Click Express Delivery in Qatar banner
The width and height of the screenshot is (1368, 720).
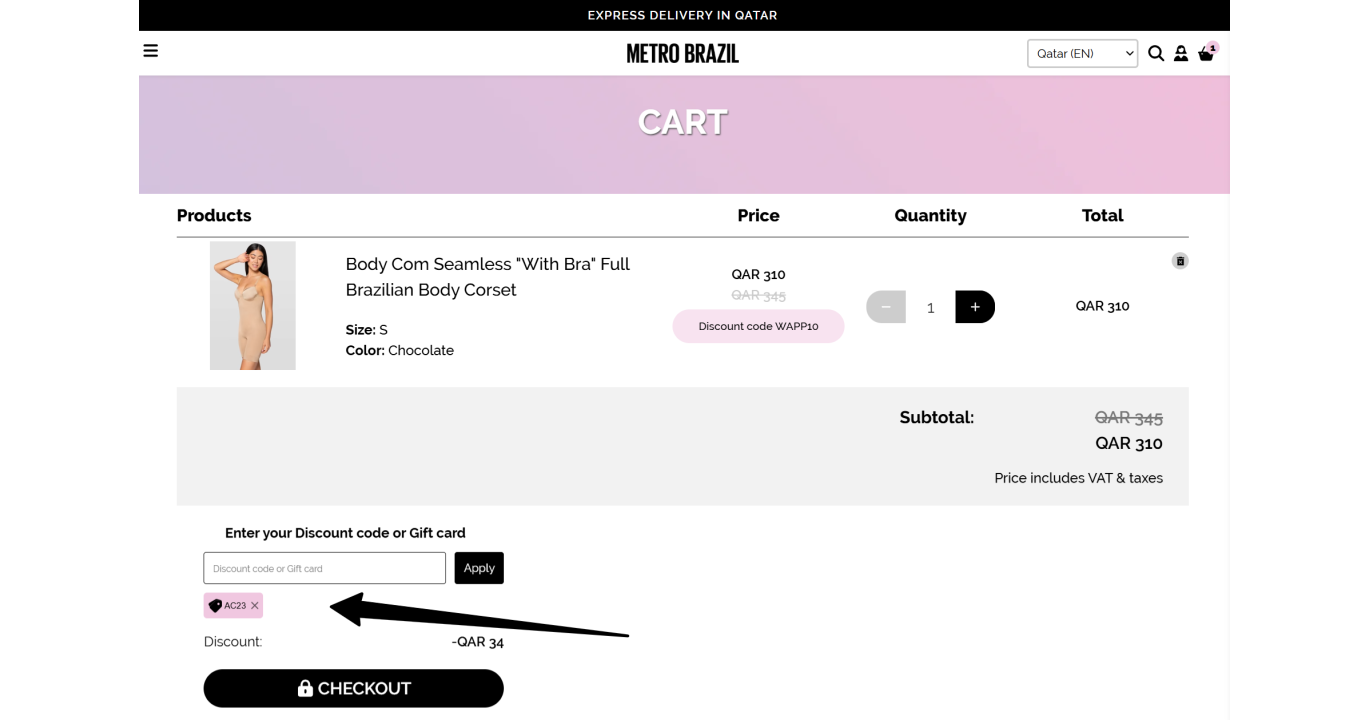[683, 15]
